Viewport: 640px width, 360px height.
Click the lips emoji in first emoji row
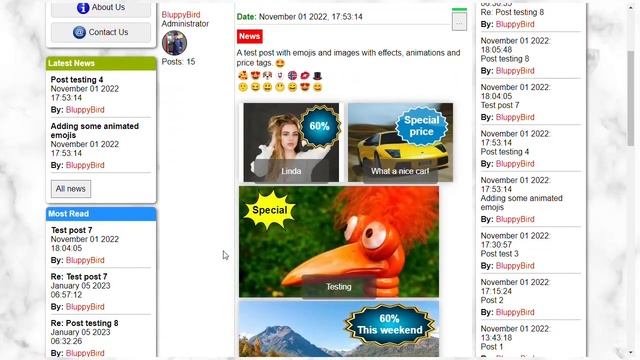tap(305, 76)
